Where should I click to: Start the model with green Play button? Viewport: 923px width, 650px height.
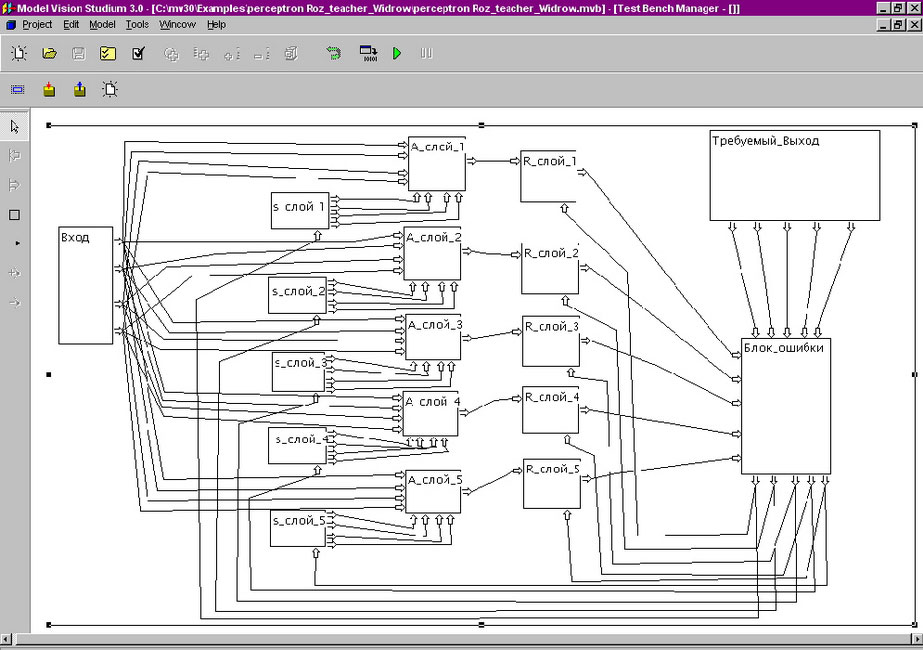[397, 54]
